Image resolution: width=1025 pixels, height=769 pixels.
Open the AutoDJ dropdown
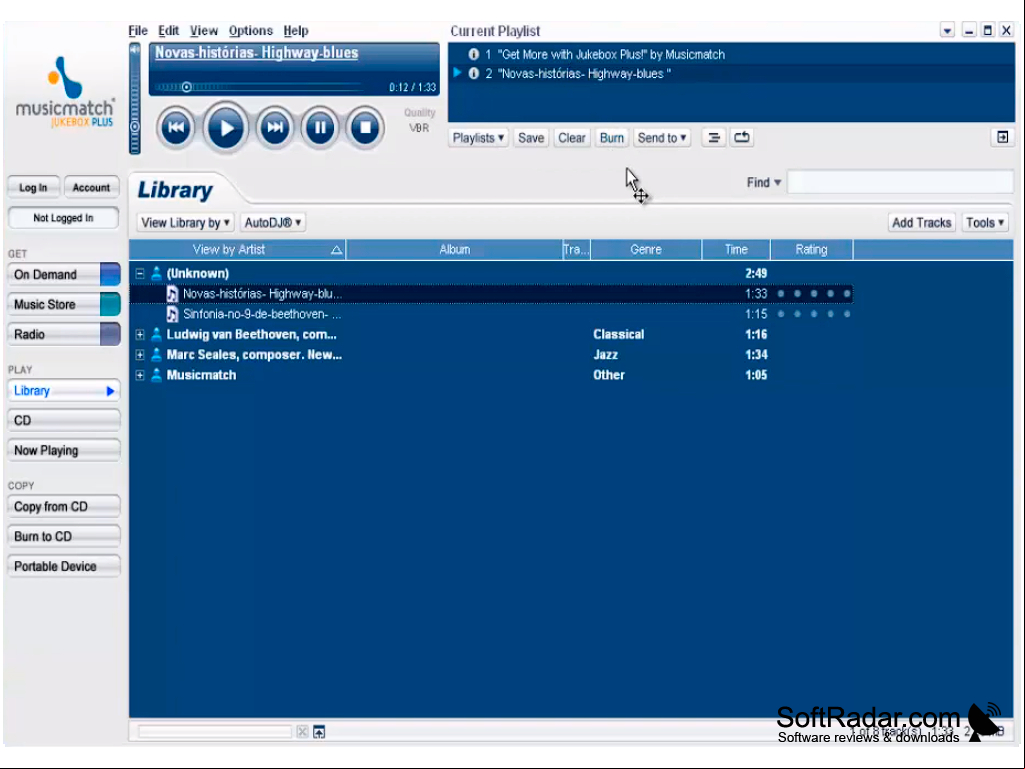tap(273, 222)
